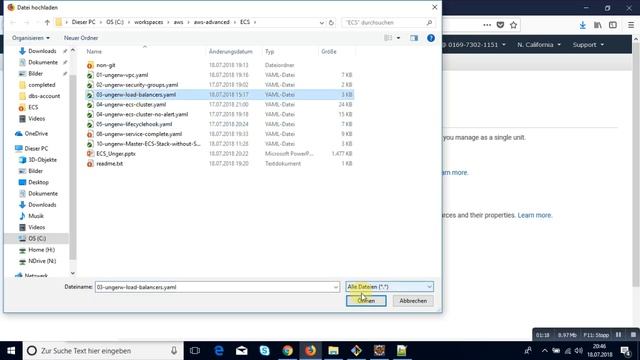Open page actions three-dot menu
The height and width of the screenshot is (360, 640).
point(487,25)
